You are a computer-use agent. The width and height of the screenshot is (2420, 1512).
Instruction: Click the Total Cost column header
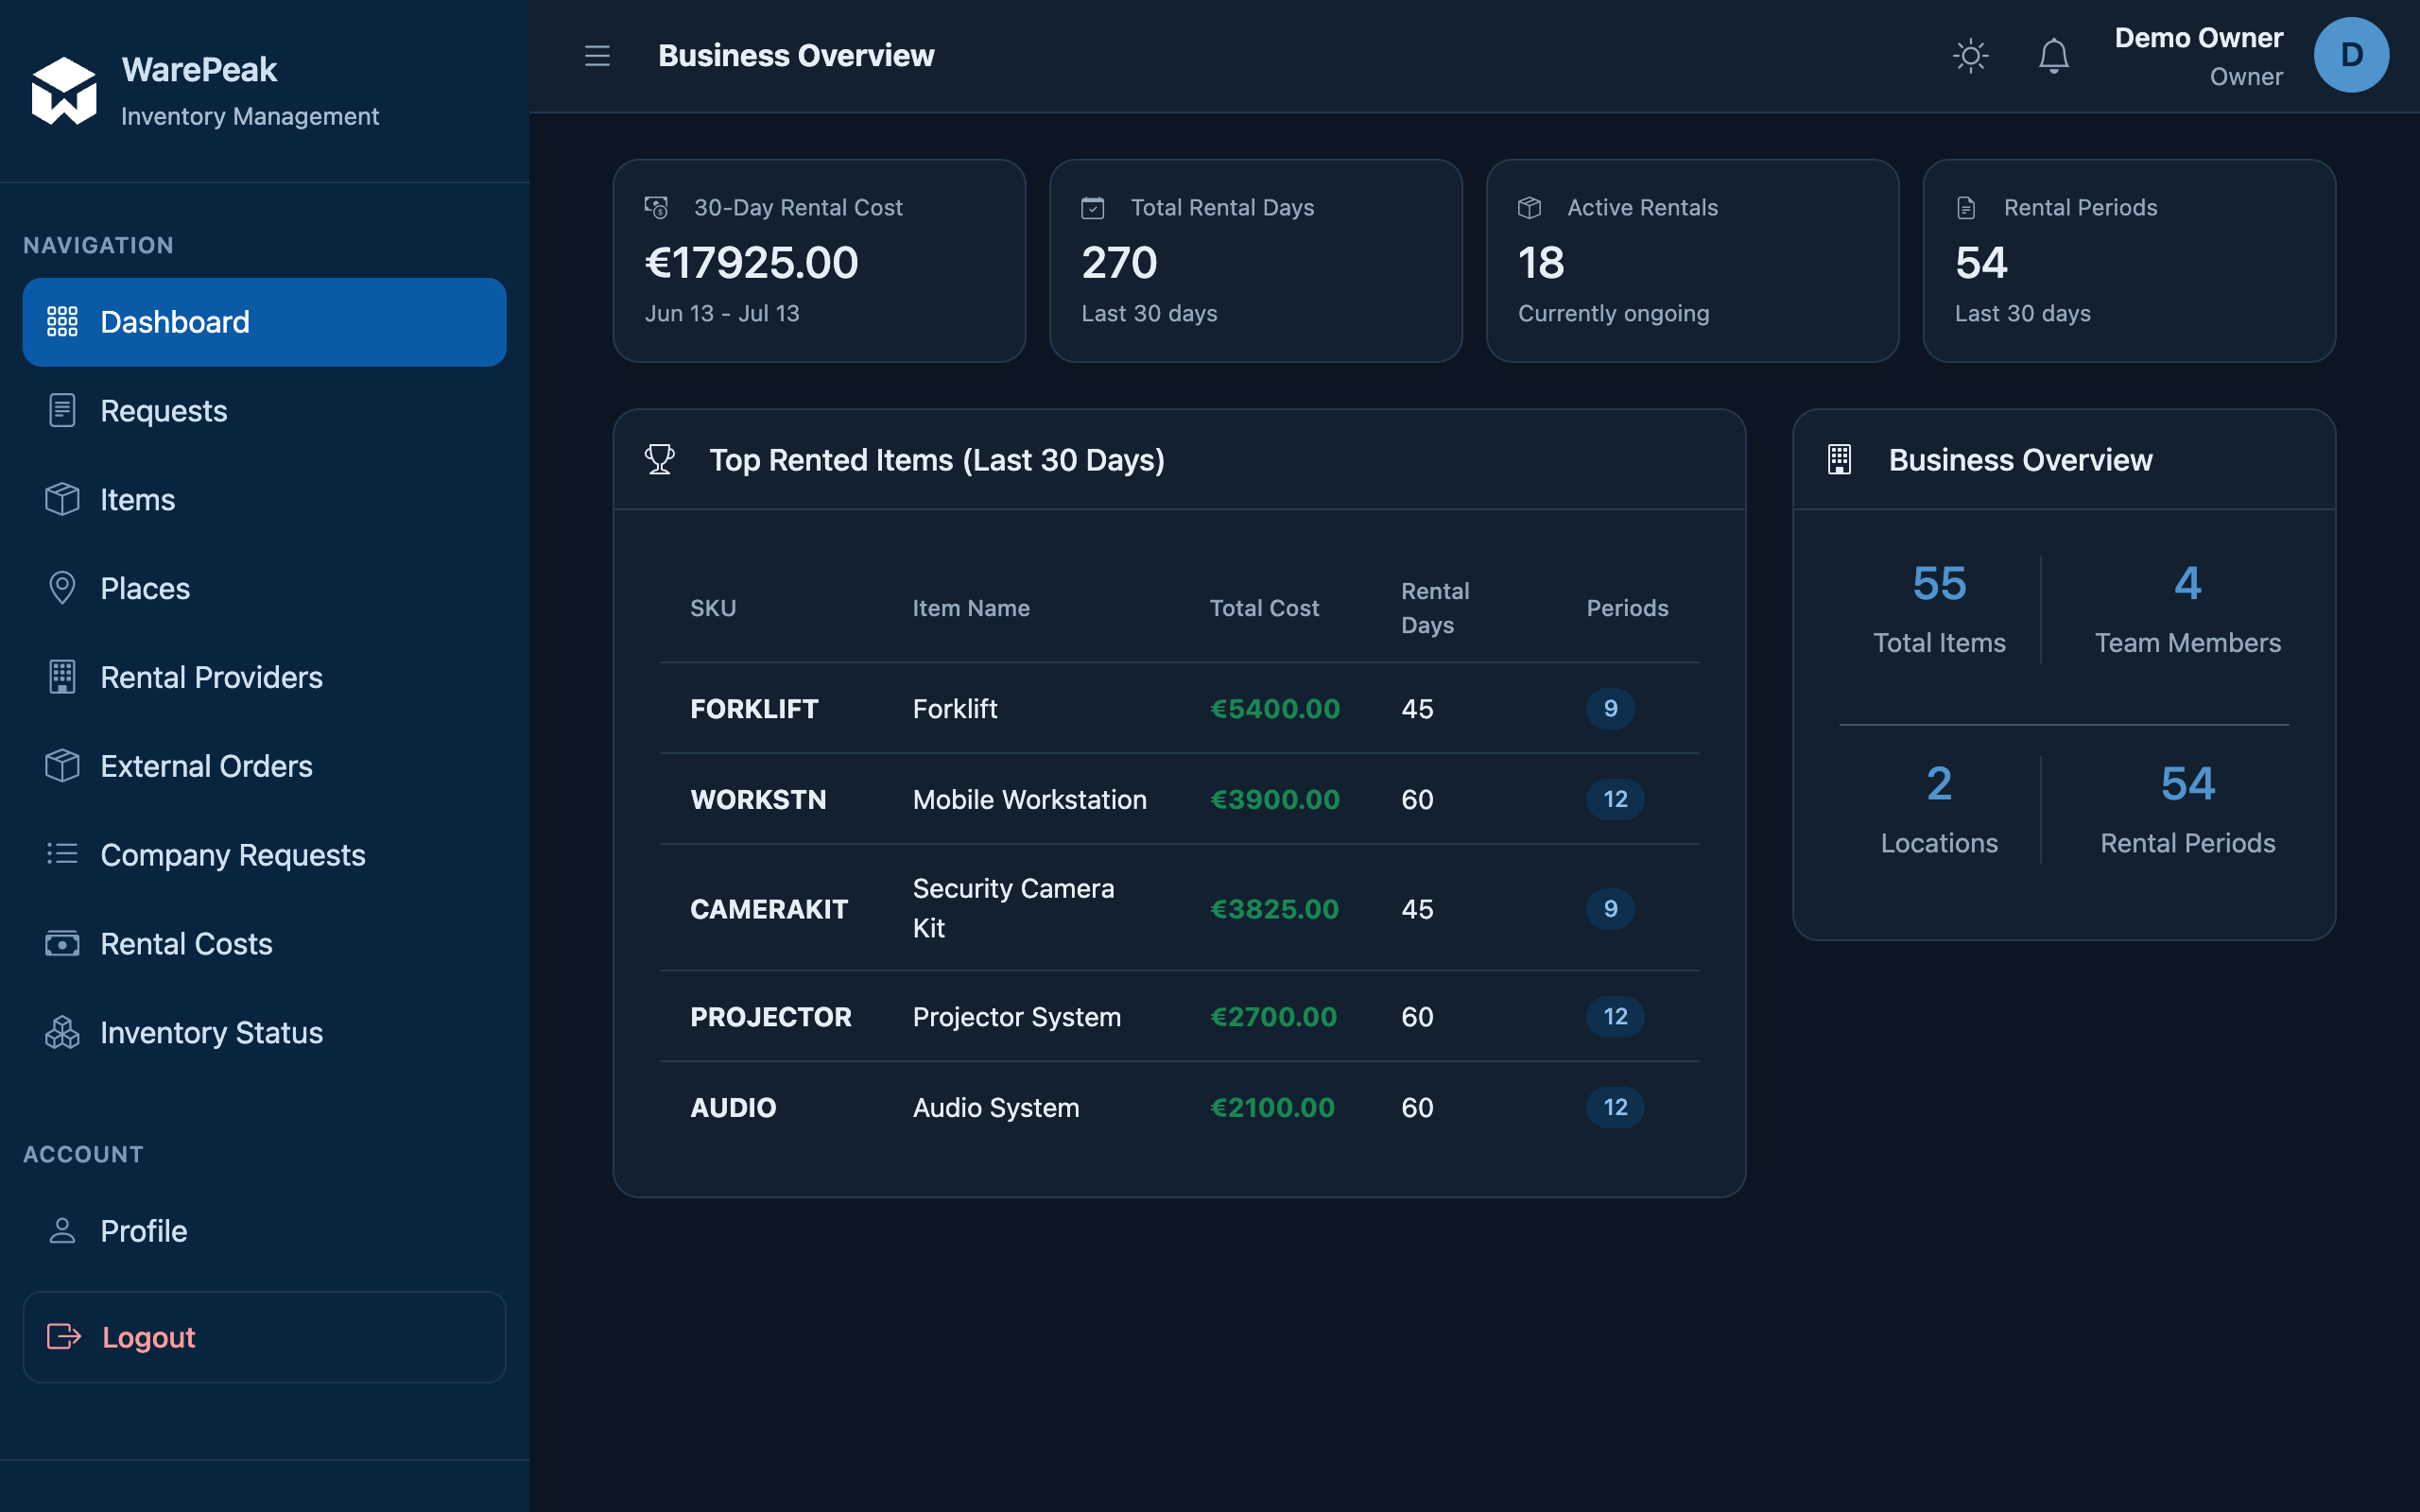[1264, 608]
